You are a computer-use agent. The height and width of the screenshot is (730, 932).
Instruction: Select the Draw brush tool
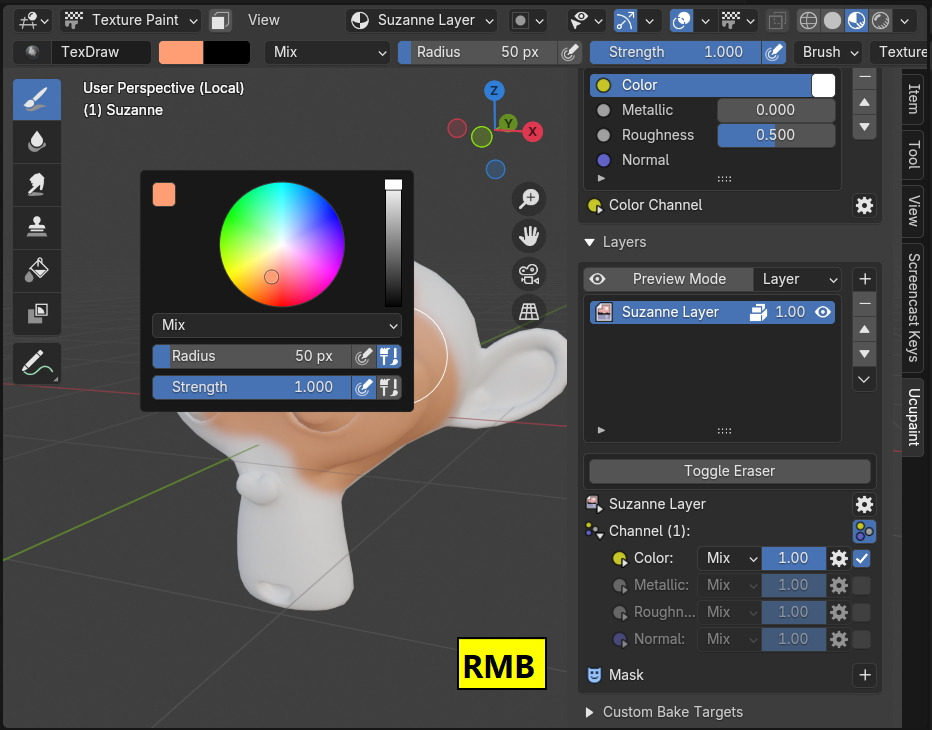[37, 99]
